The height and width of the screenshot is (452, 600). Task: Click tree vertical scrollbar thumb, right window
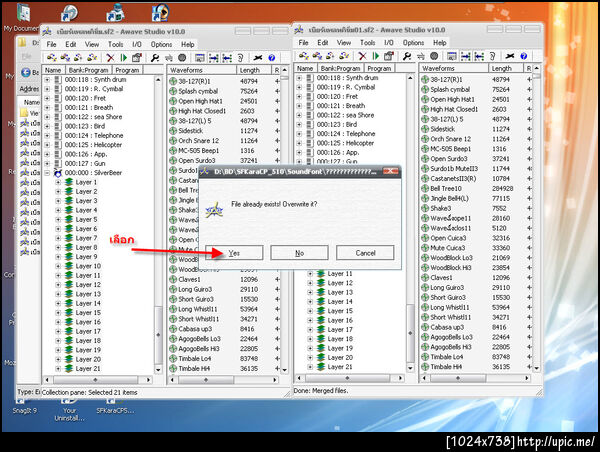pos(410,333)
